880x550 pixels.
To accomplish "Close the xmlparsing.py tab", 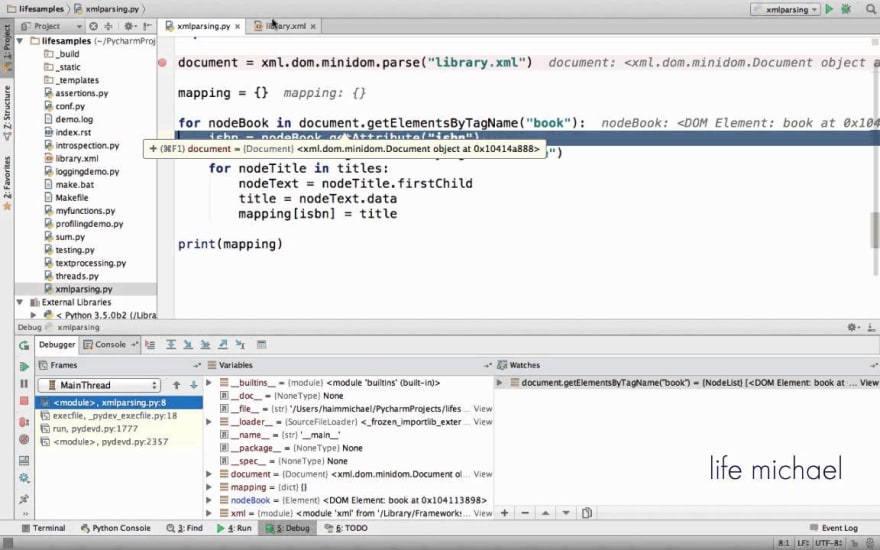I will point(238,26).
